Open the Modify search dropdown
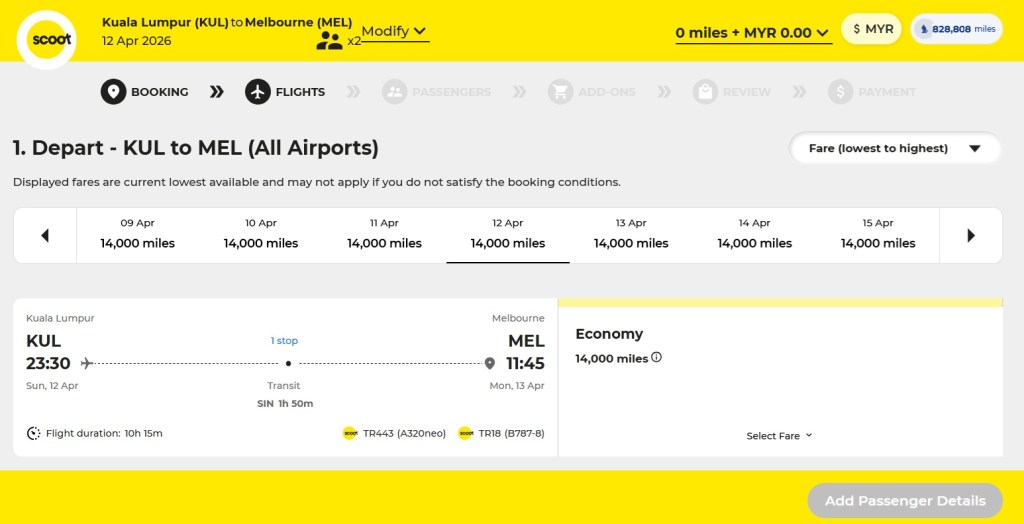The image size is (1024, 524). click(x=394, y=32)
